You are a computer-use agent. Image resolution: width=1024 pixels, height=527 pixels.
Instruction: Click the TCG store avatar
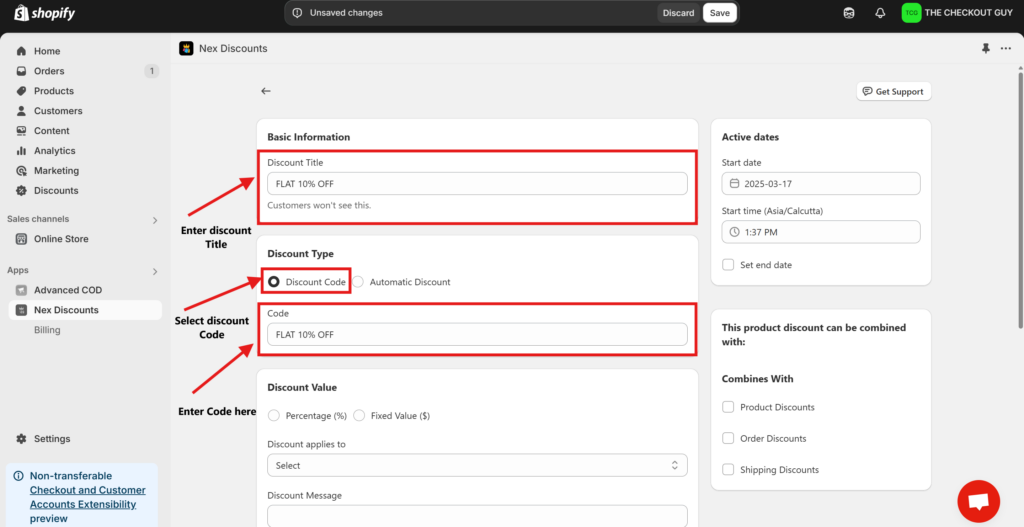click(911, 13)
